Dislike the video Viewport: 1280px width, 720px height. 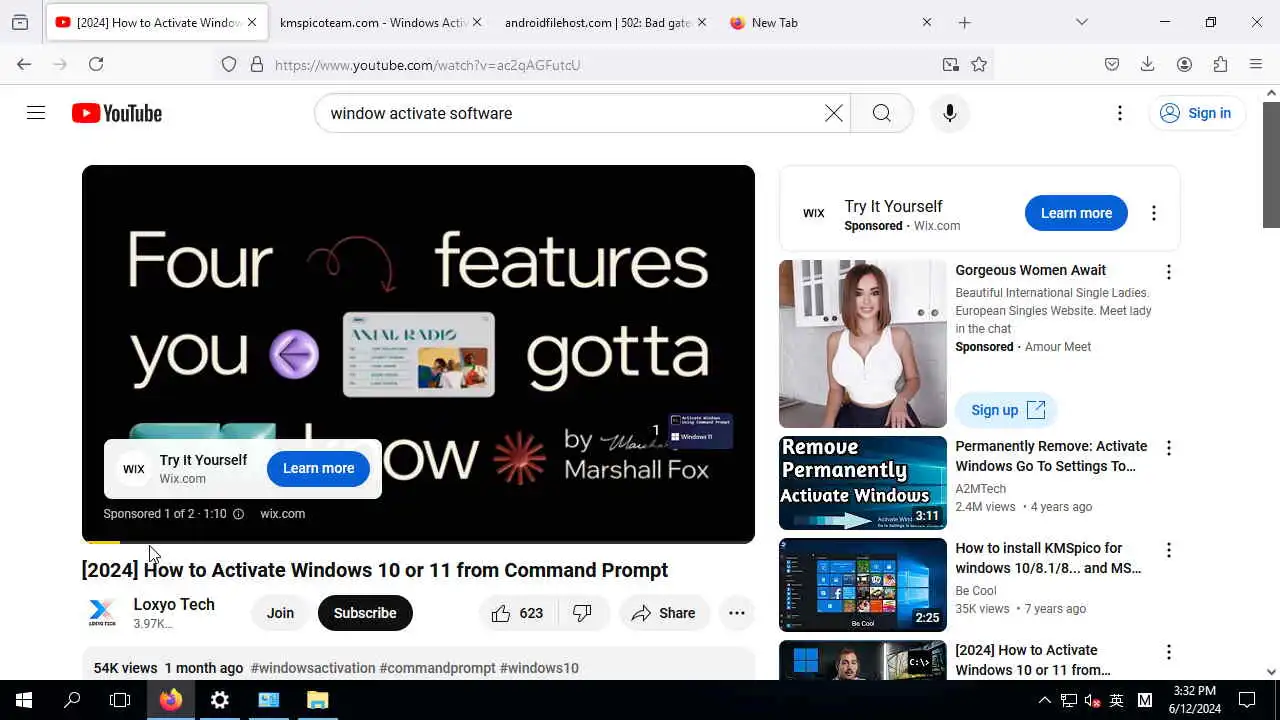click(x=583, y=613)
